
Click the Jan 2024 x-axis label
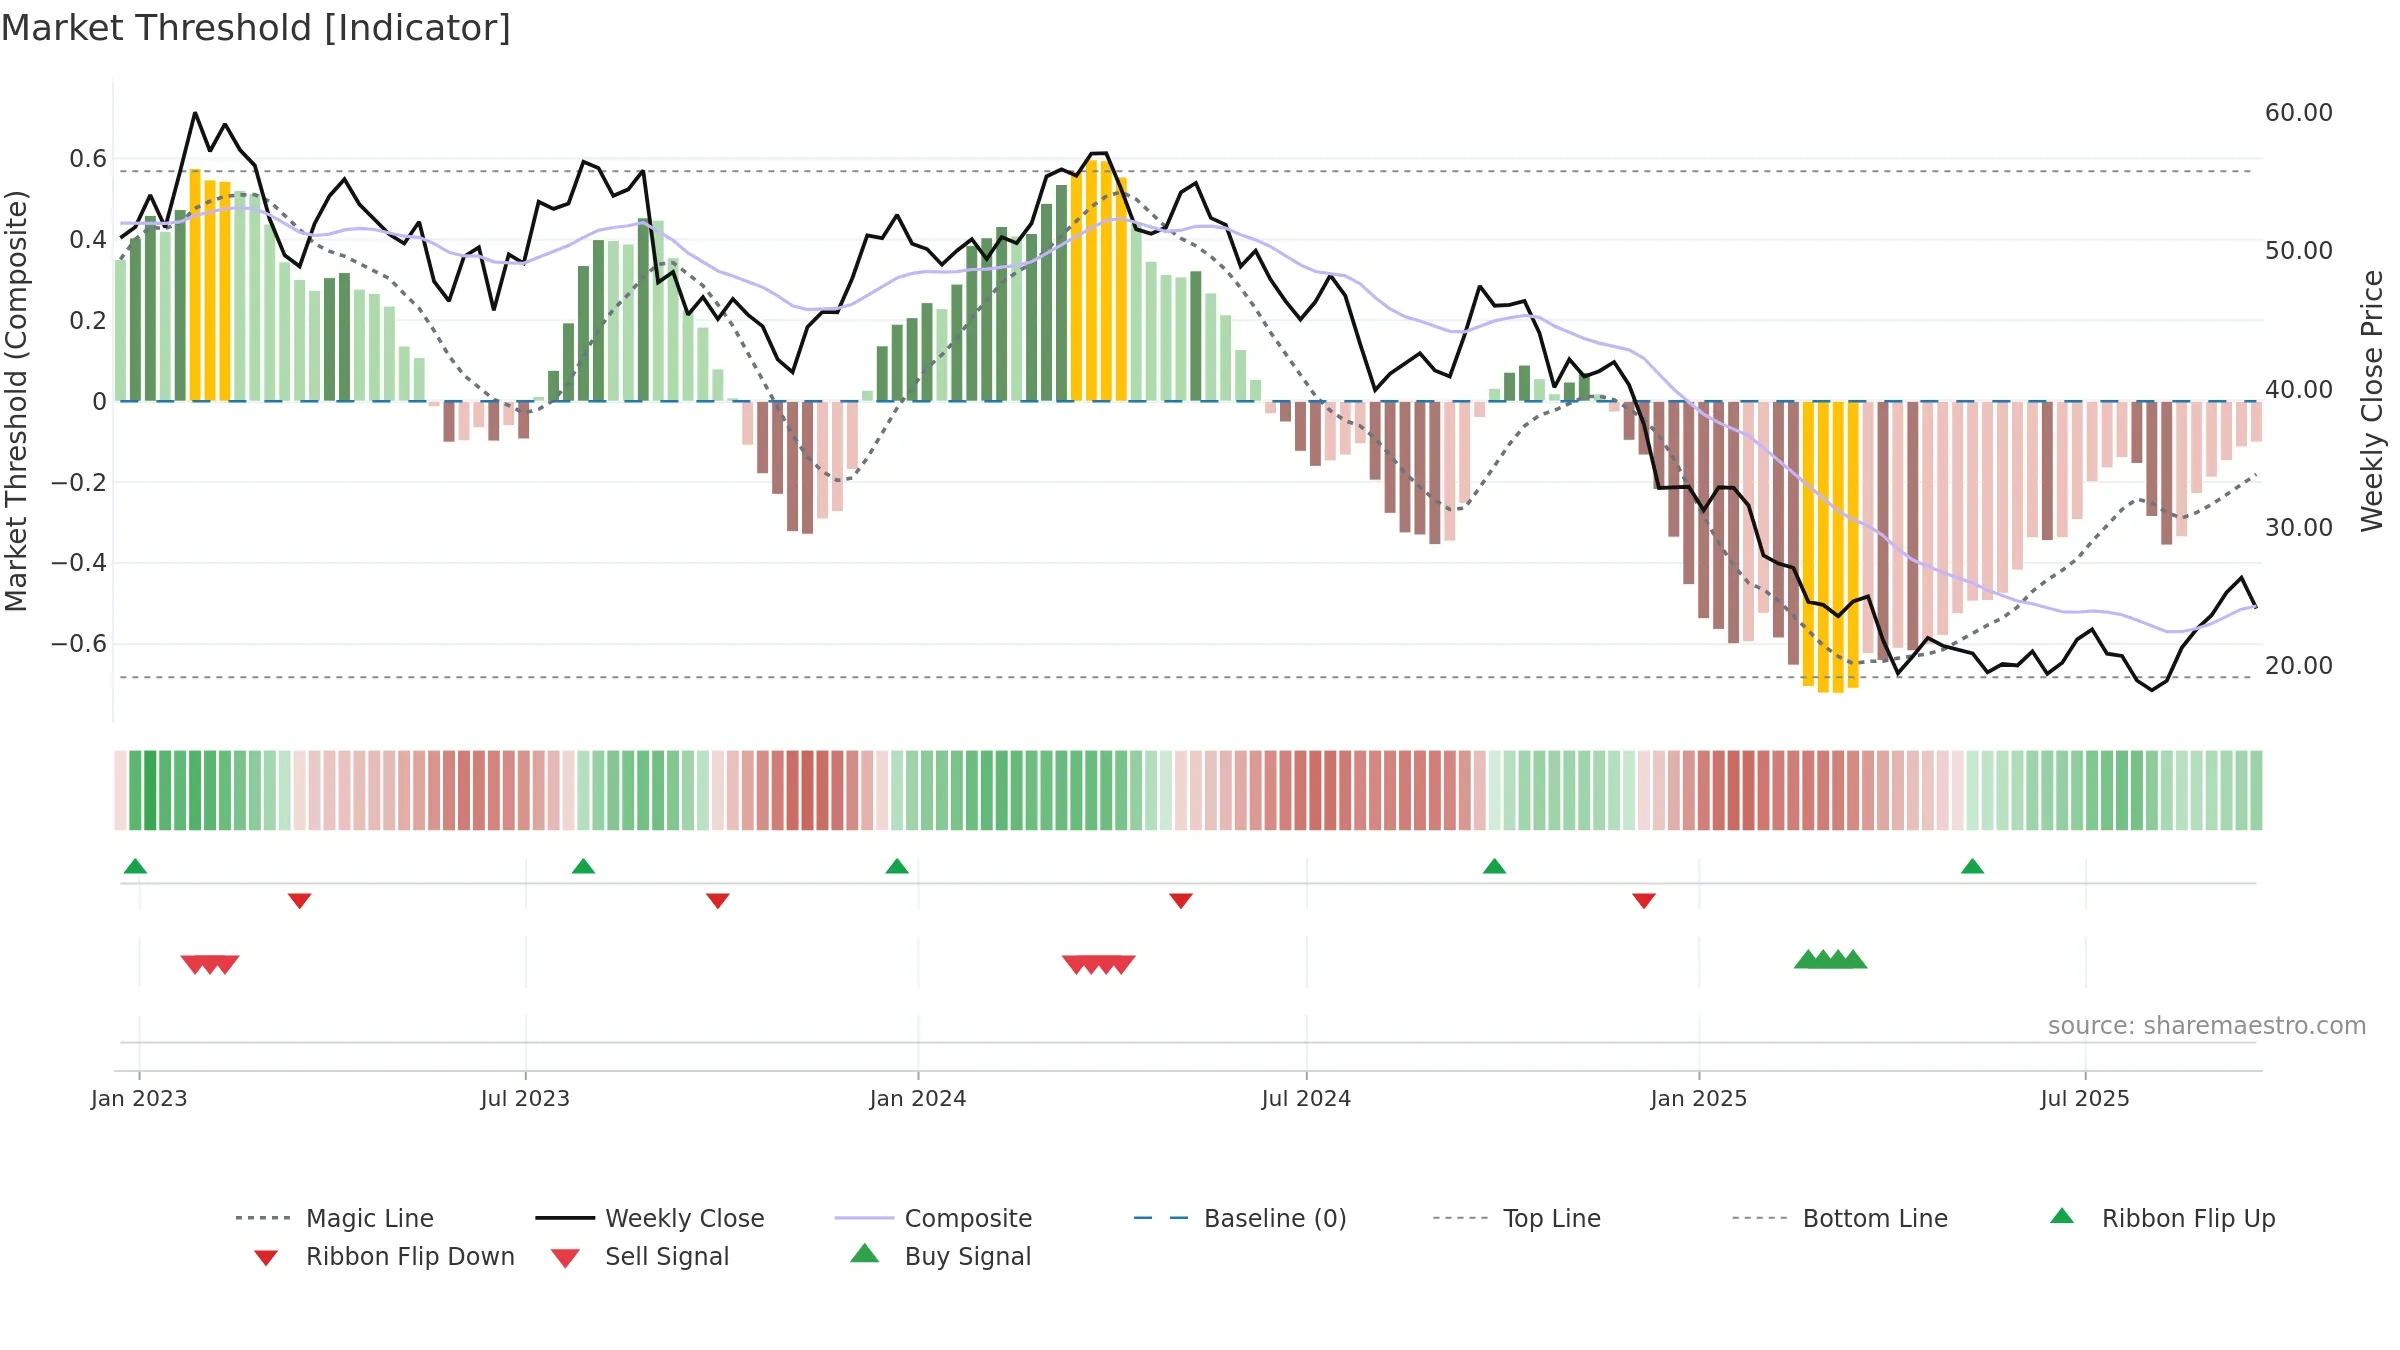click(x=918, y=1098)
